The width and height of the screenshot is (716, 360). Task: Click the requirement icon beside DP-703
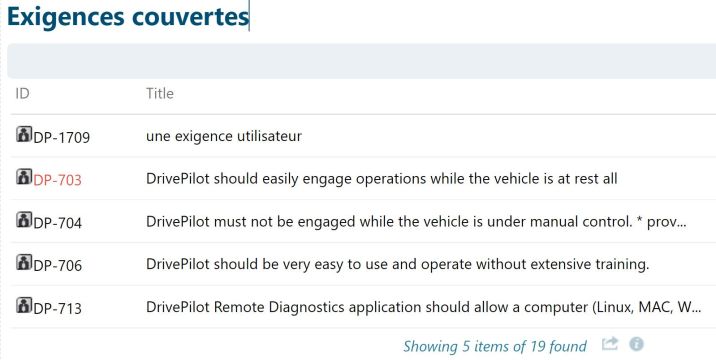24,176
